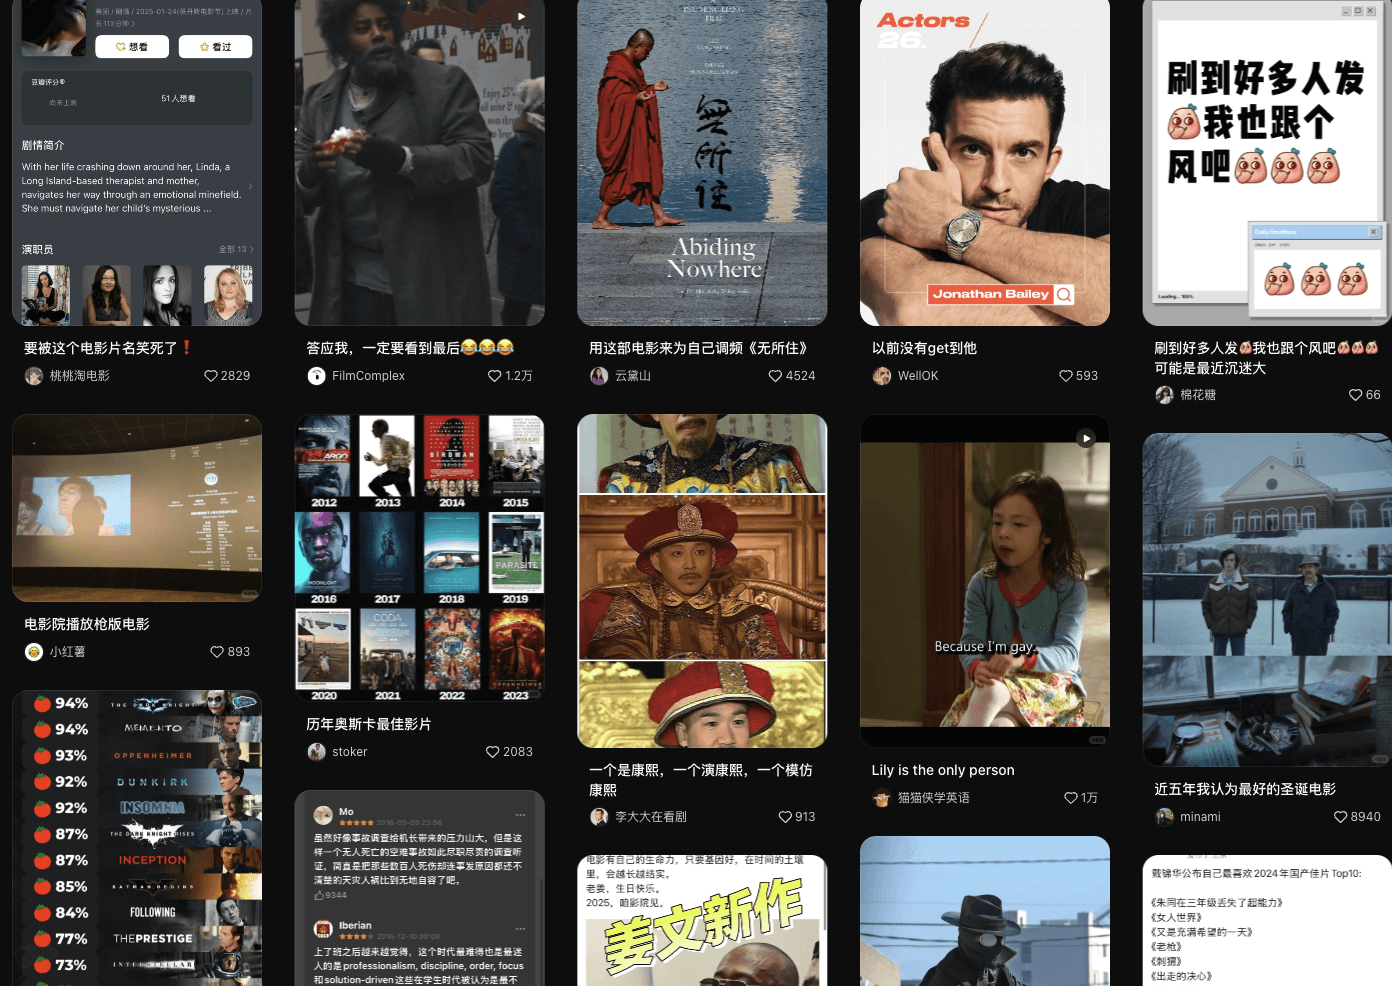The height and width of the screenshot is (986, 1392).
Task: Tap the heart on 棉花糖's post
Action: point(1355,395)
